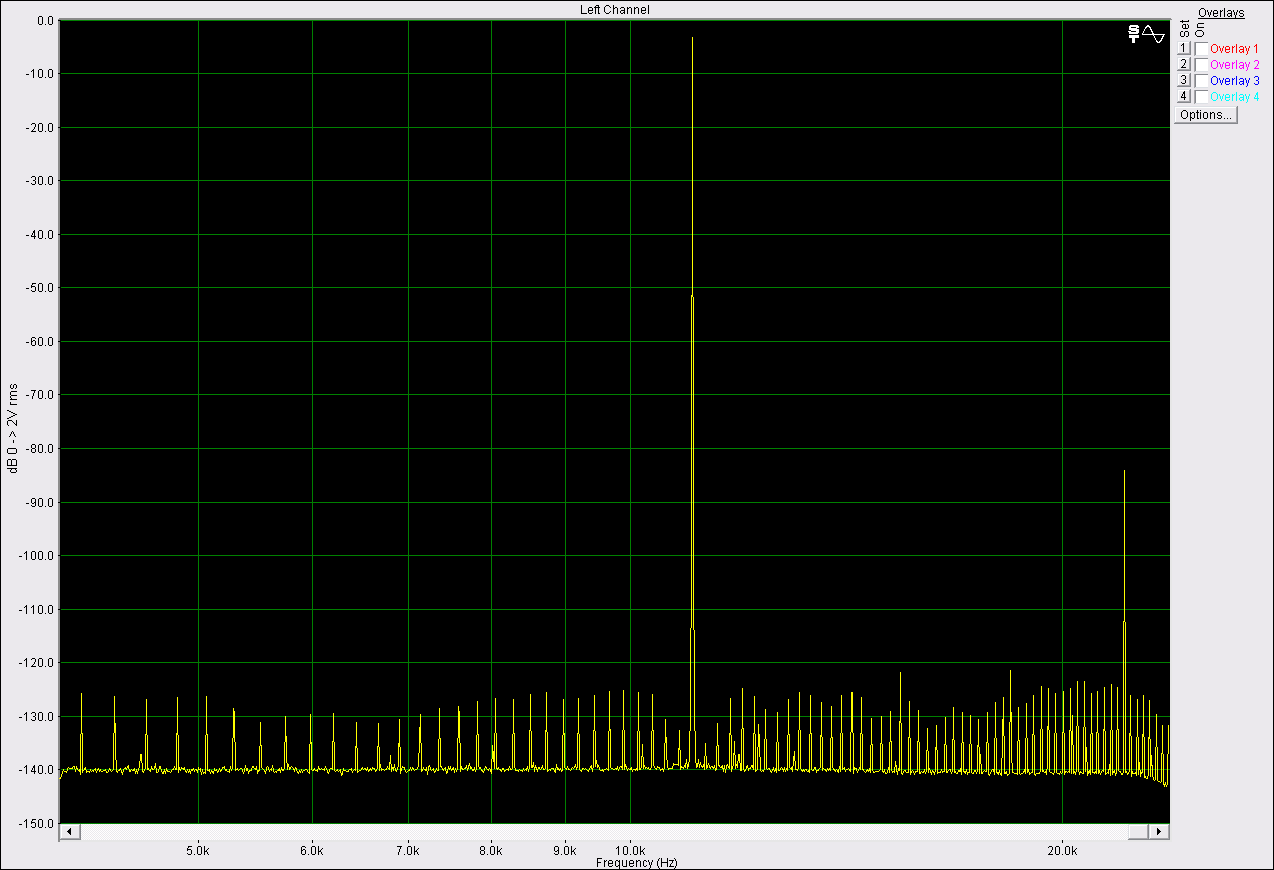Store trace with the Set 3 button

(x=1183, y=81)
